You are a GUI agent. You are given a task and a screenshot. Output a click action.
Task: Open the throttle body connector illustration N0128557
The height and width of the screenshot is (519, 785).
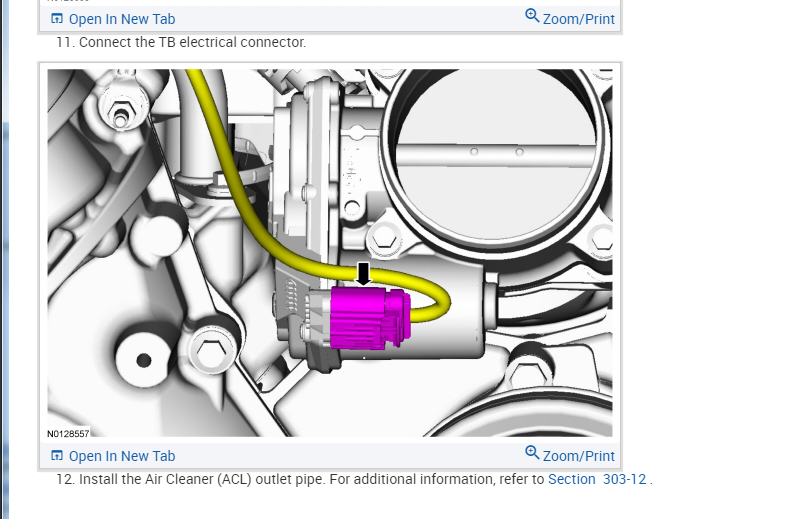point(329,253)
